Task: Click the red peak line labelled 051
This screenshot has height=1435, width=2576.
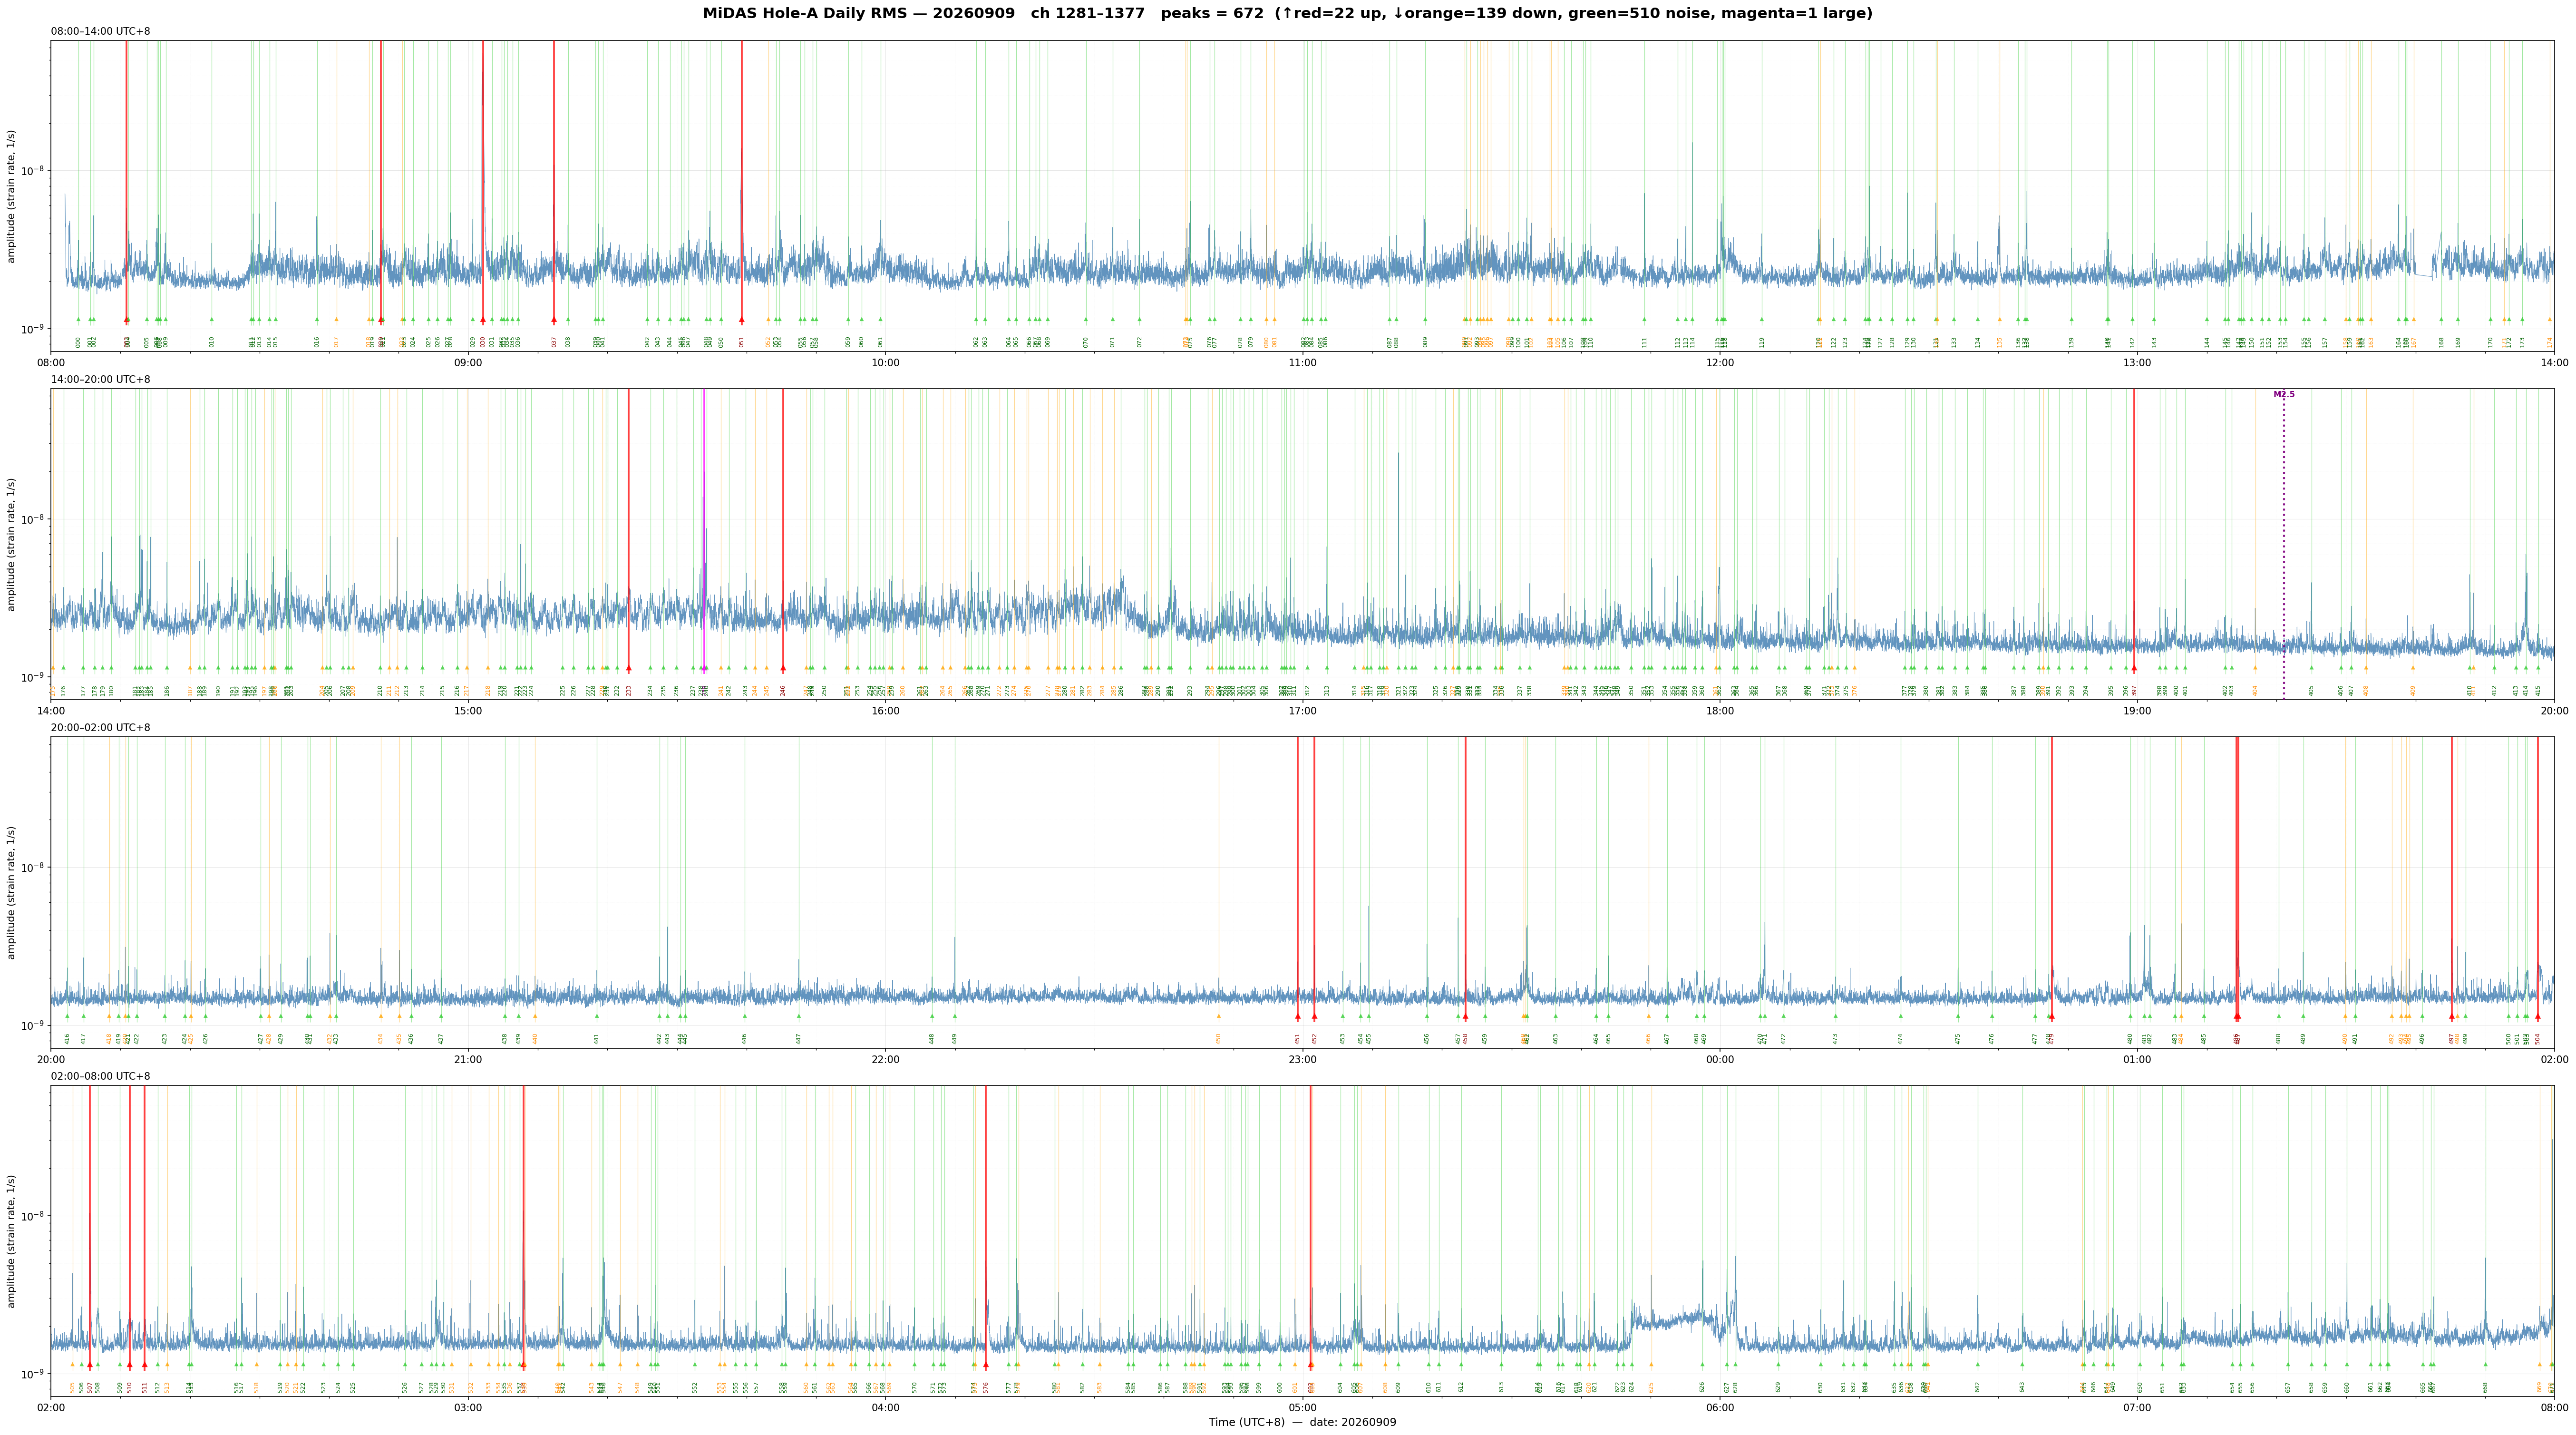Action: tap(742, 182)
